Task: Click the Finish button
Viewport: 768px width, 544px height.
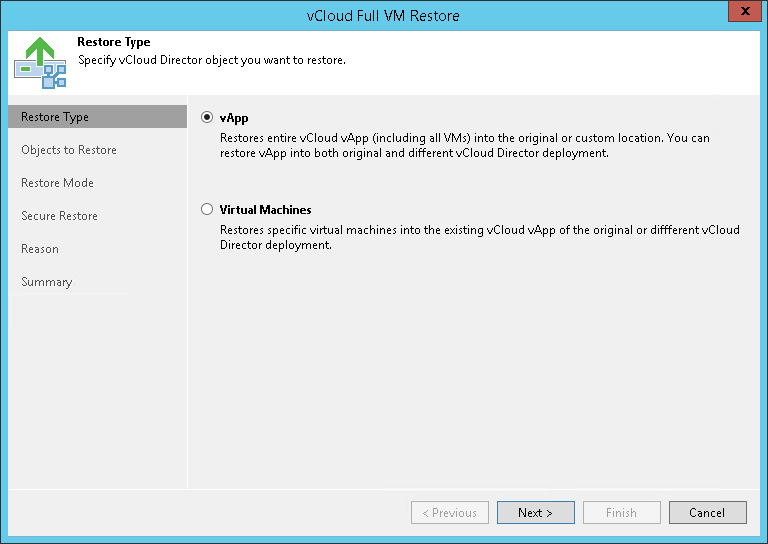Action: tap(621, 513)
